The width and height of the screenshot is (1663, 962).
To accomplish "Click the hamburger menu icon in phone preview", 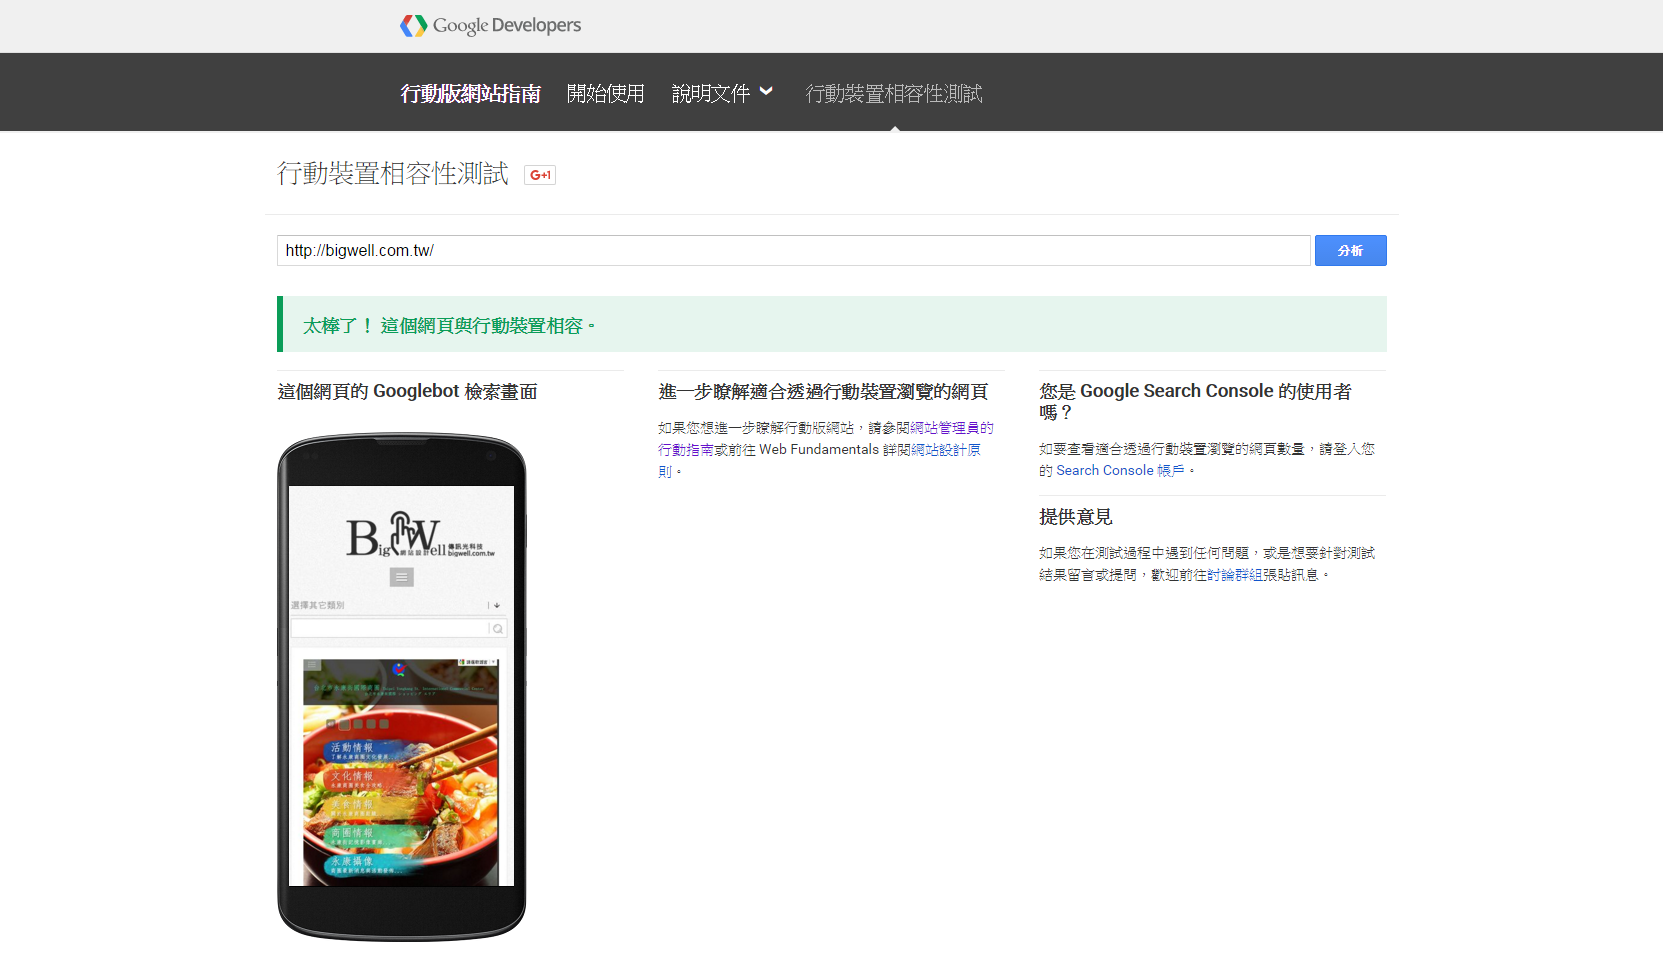I will click(x=401, y=577).
